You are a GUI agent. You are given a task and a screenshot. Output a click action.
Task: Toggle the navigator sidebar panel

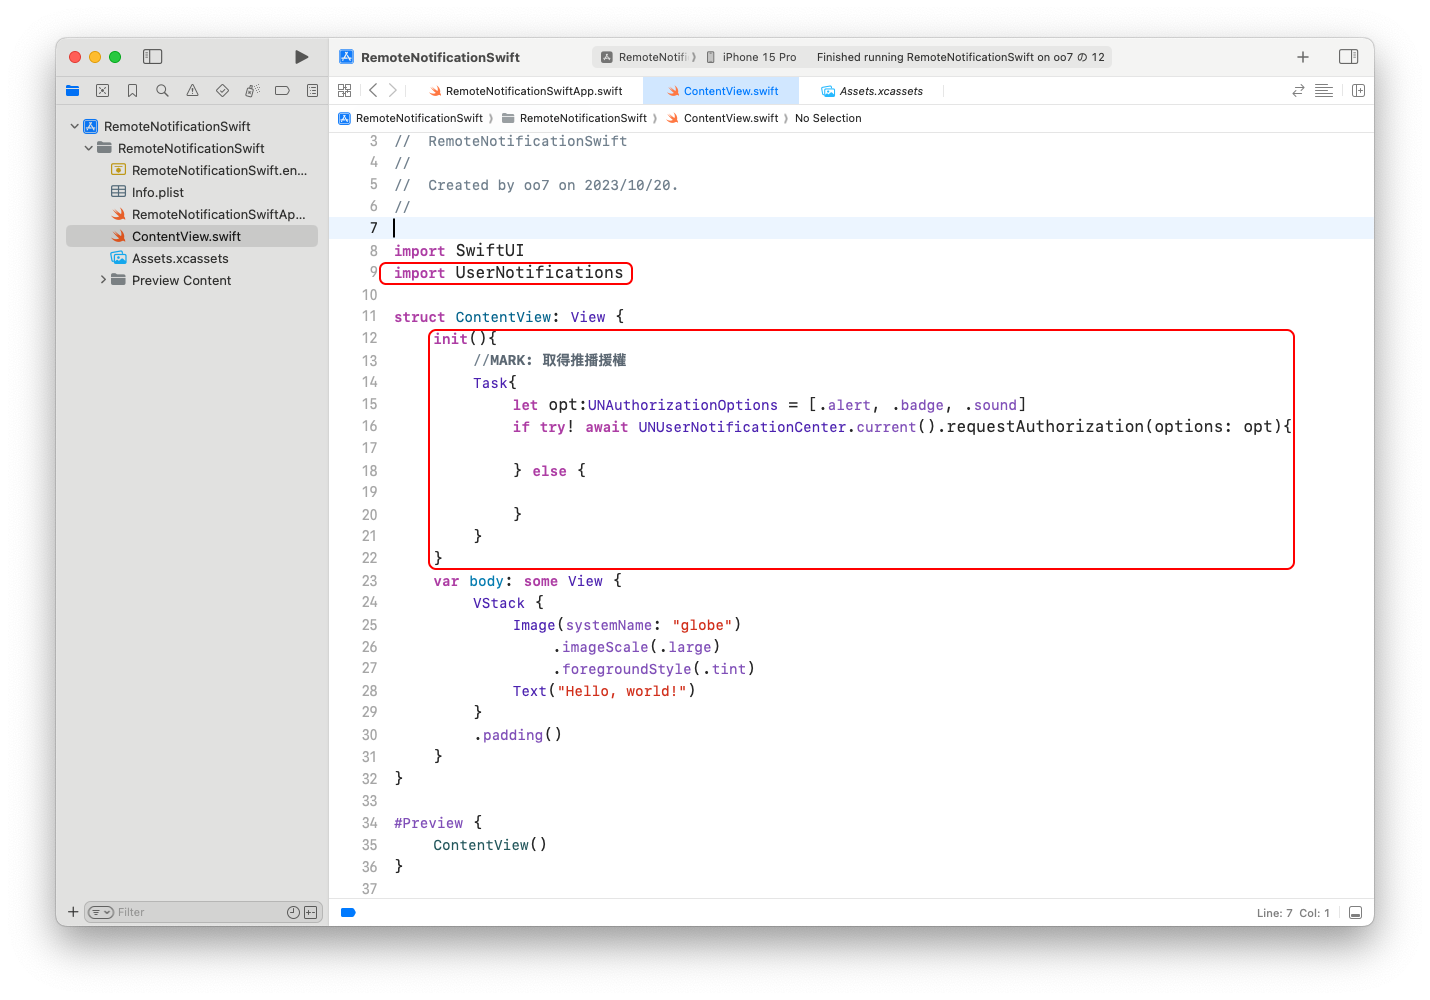tap(153, 57)
